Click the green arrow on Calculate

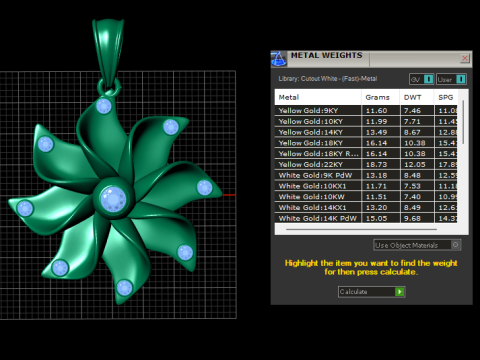(399, 292)
